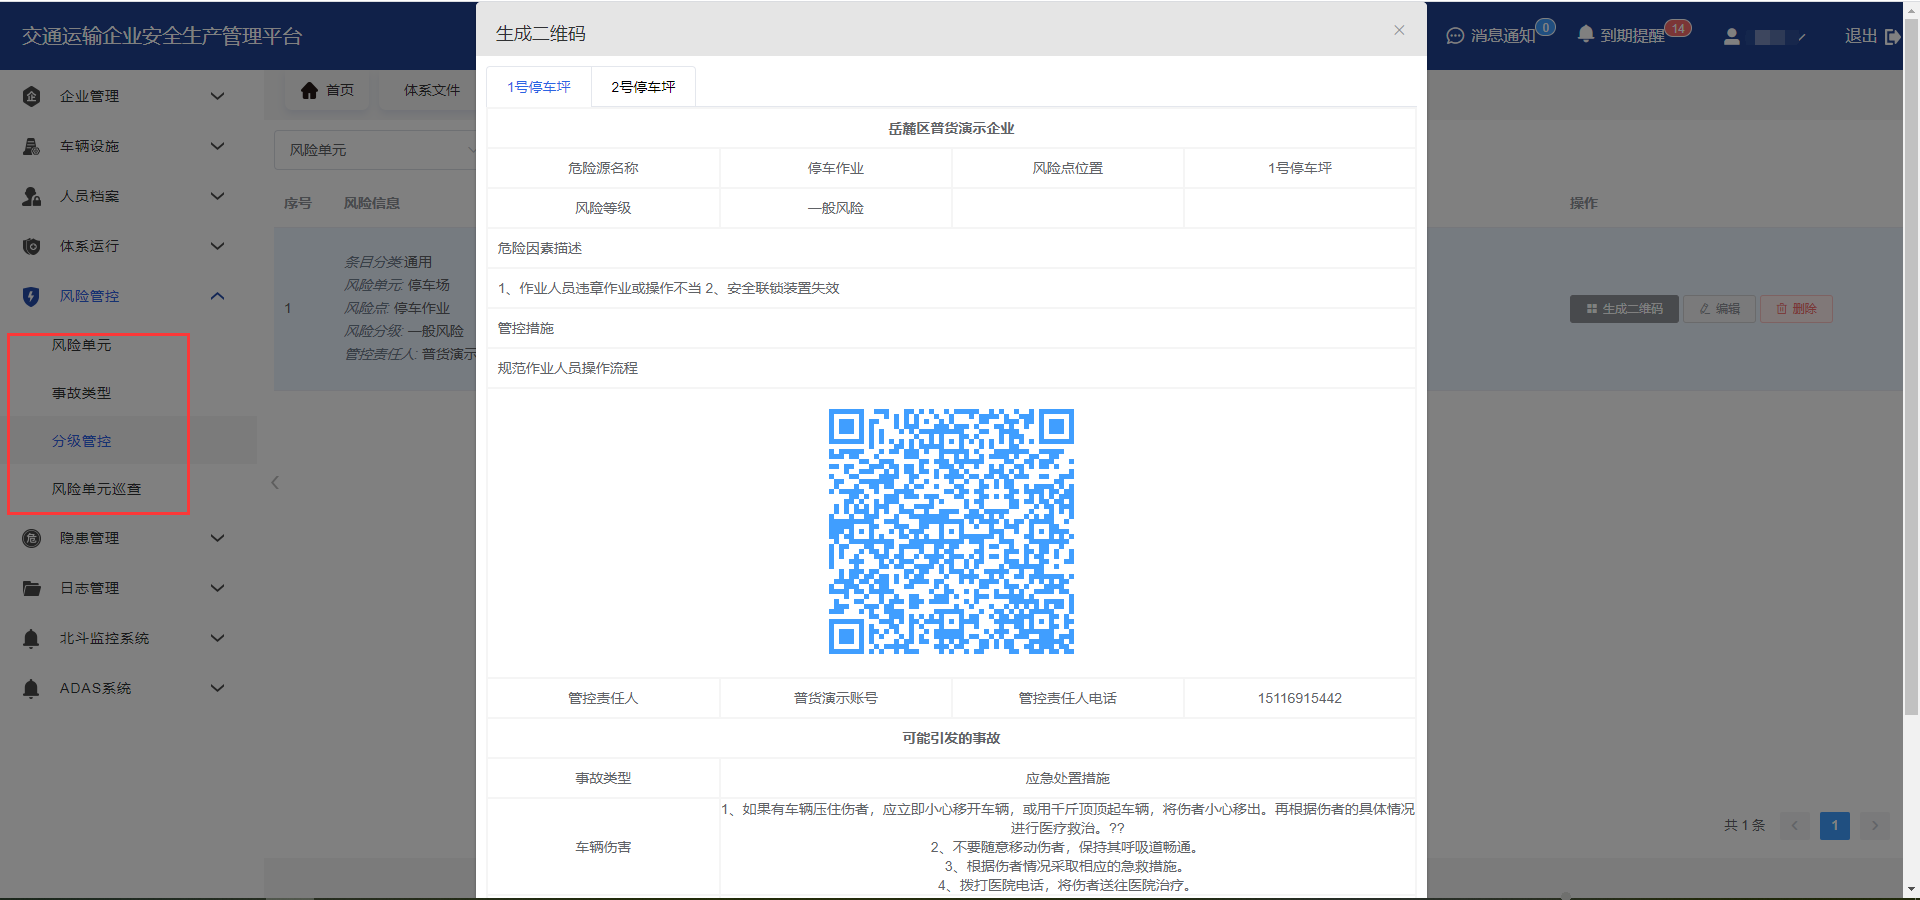Go to pagination page 1
Screen dimensions: 1920x900
pos(1835,825)
